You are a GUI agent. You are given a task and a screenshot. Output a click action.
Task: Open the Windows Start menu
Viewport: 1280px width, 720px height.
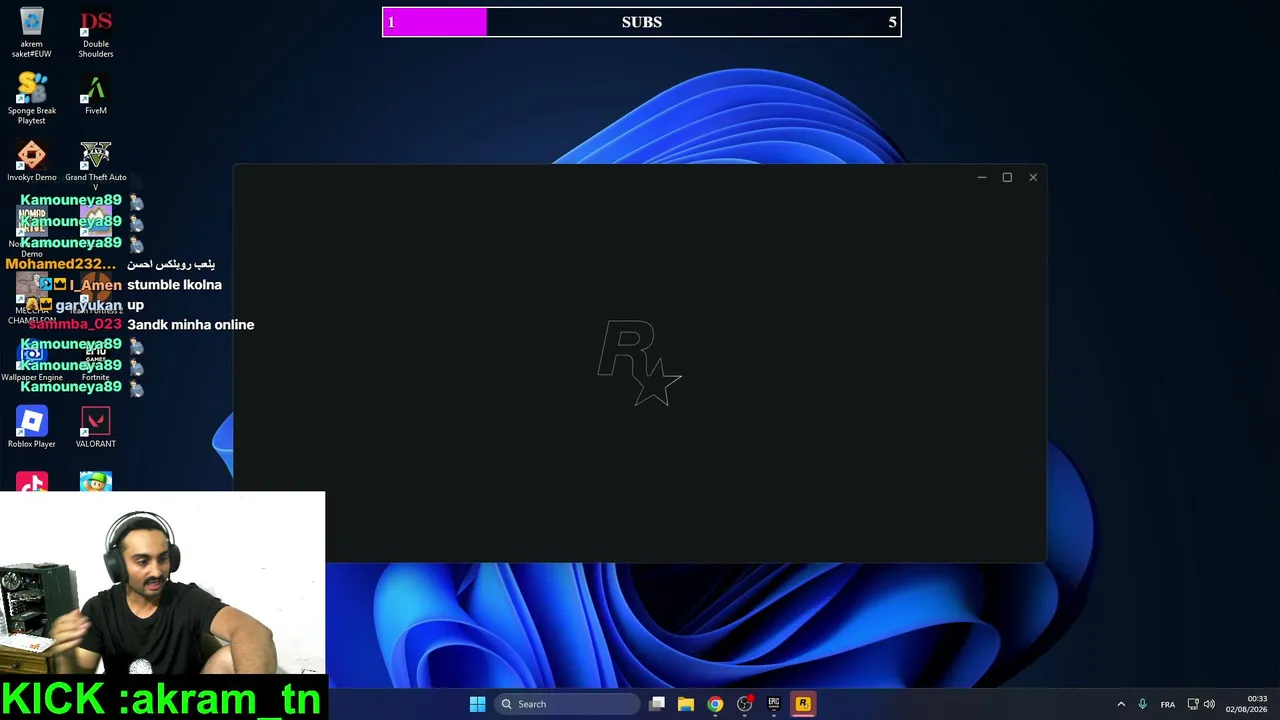[x=477, y=704]
